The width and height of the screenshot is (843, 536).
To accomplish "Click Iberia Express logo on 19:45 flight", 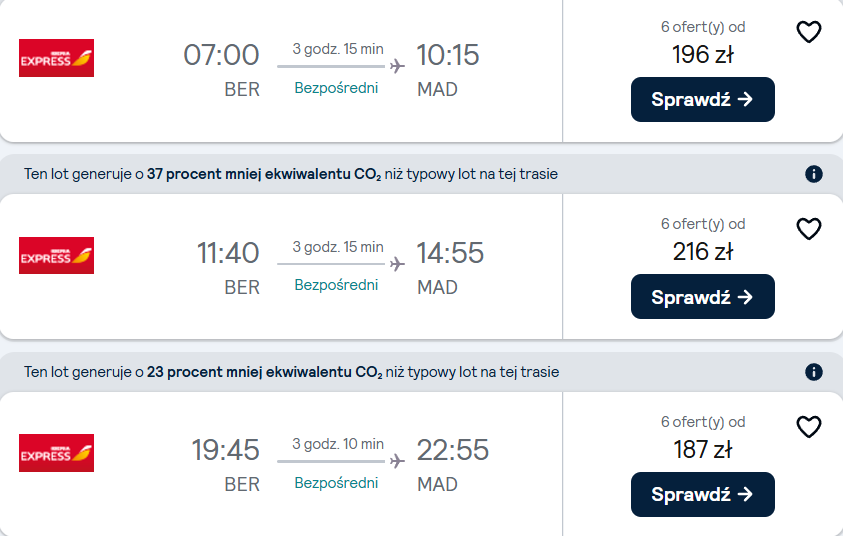I will click(56, 453).
